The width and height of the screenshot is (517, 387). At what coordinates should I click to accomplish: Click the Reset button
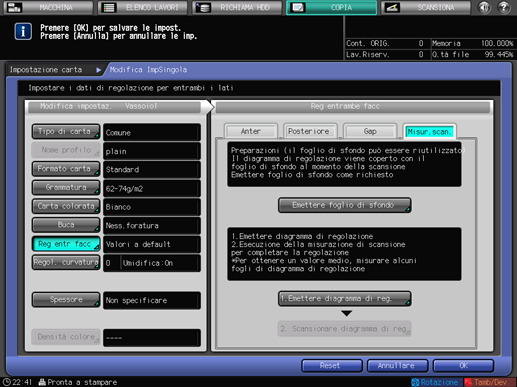click(x=332, y=366)
